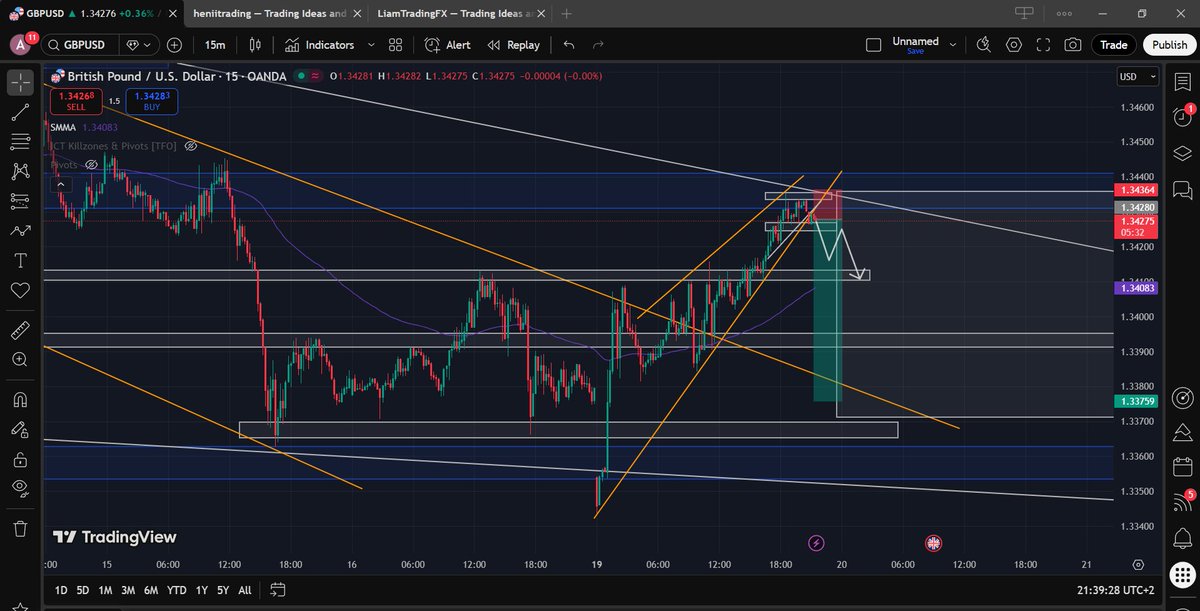Open a new tab with the plus button
This screenshot has width=1200, height=611.
pyautogui.click(x=567, y=14)
